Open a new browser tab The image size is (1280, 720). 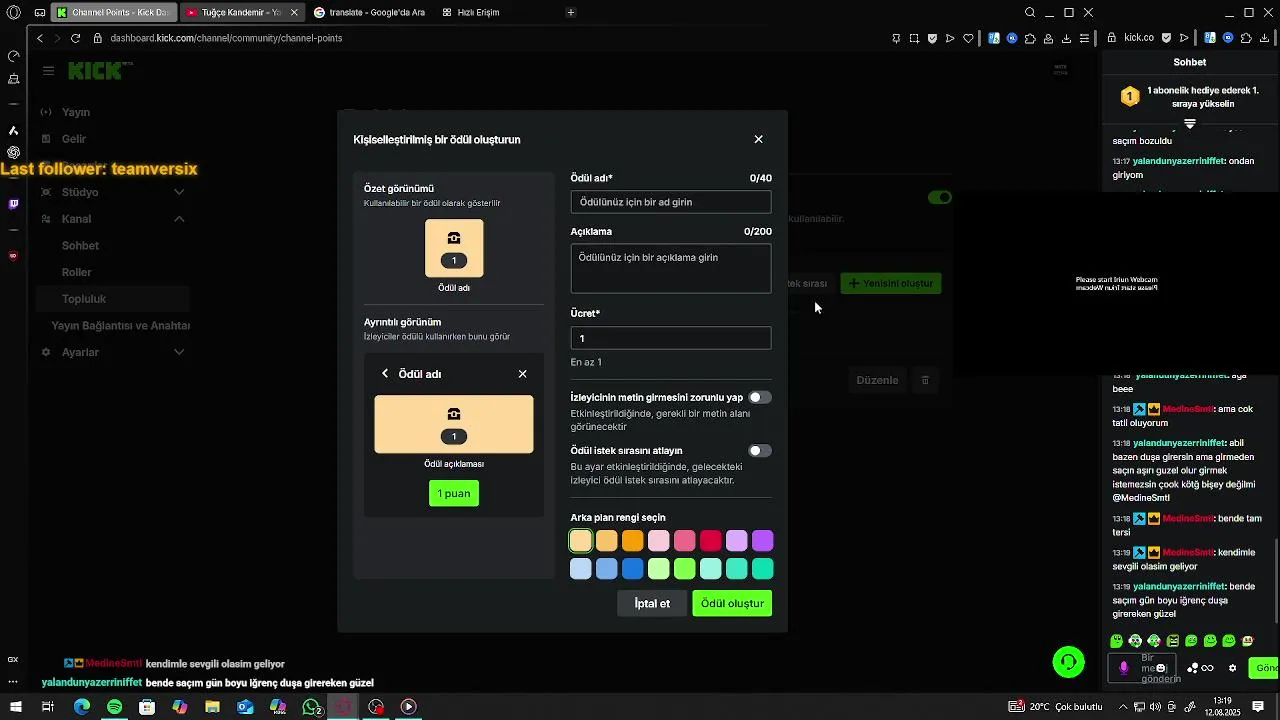tap(570, 12)
